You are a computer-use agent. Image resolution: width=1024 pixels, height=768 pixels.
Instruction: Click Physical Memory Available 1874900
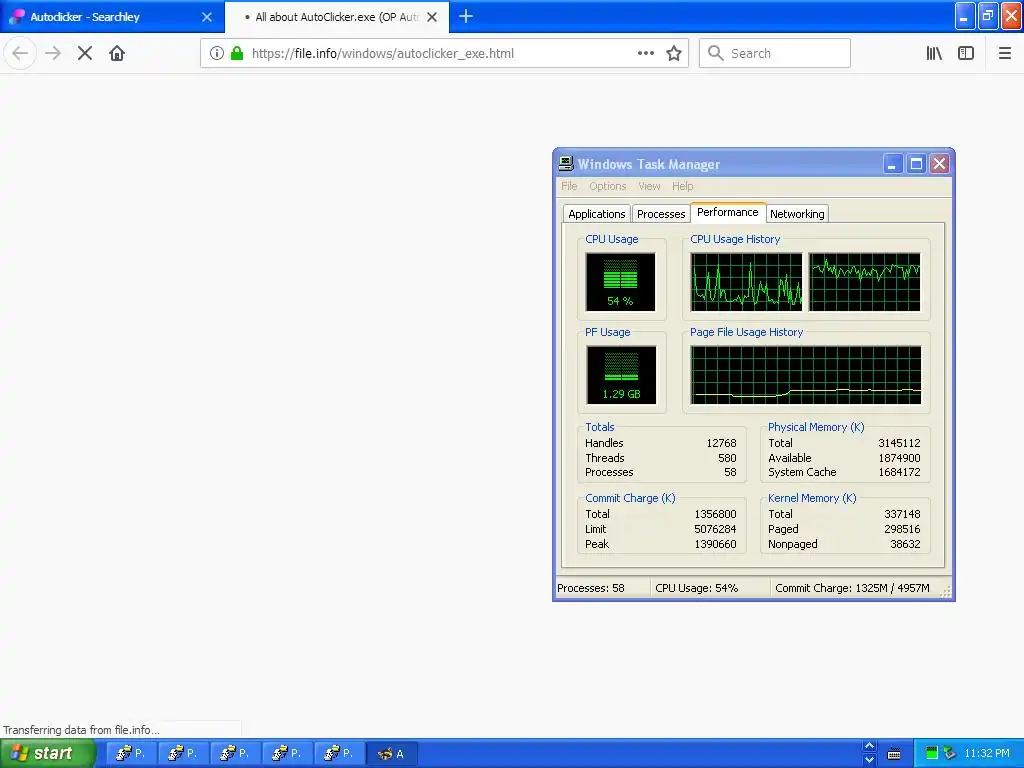coord(899,458)
